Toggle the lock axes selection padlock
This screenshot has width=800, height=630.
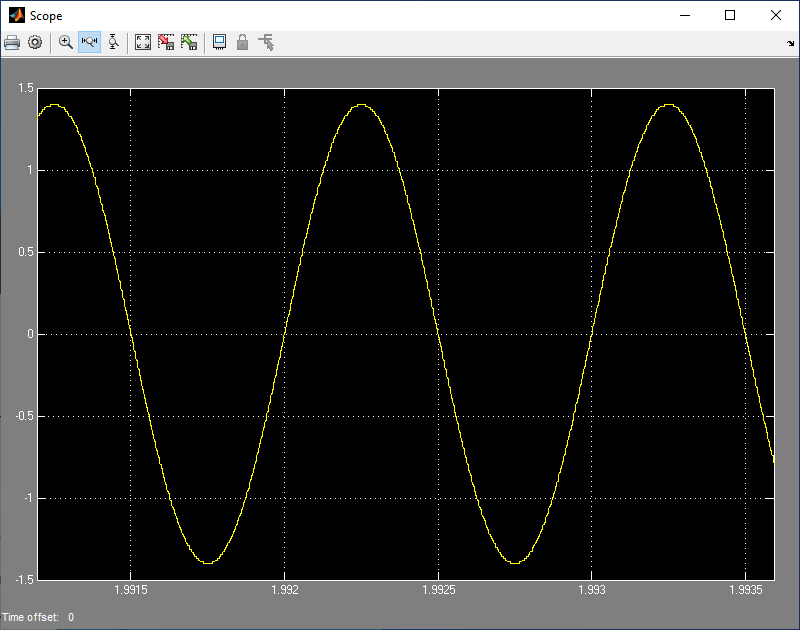[x=242, y=43]
